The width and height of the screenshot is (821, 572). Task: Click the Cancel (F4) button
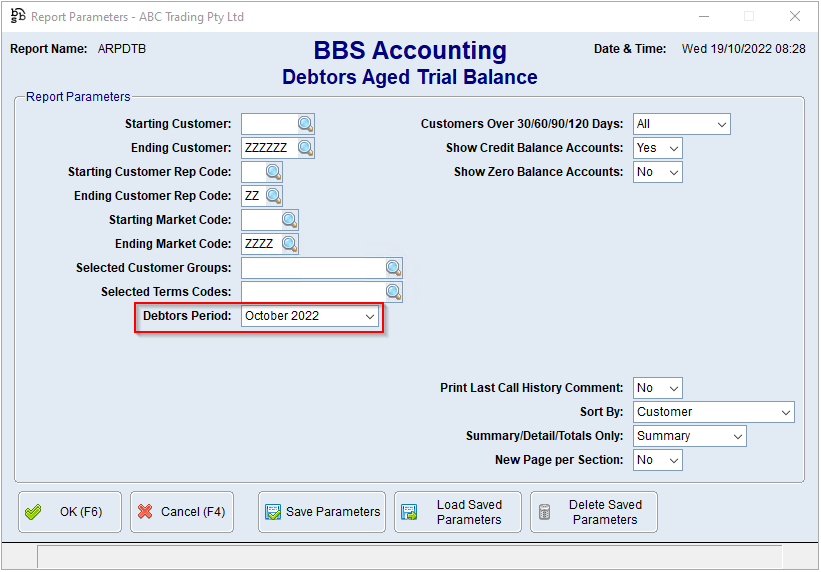[x=182, y=512]
